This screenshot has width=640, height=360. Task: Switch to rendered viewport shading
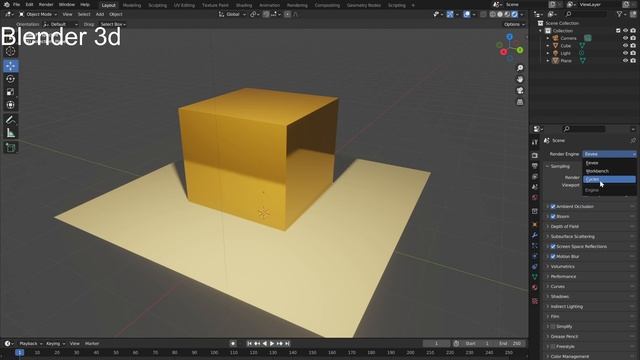coord(514,14)
